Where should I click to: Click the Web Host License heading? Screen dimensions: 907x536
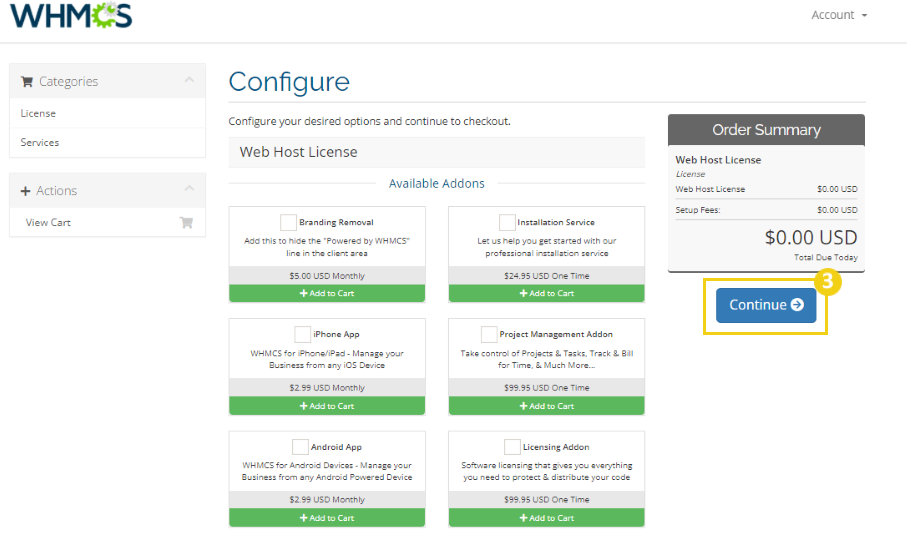coord(298,152)
